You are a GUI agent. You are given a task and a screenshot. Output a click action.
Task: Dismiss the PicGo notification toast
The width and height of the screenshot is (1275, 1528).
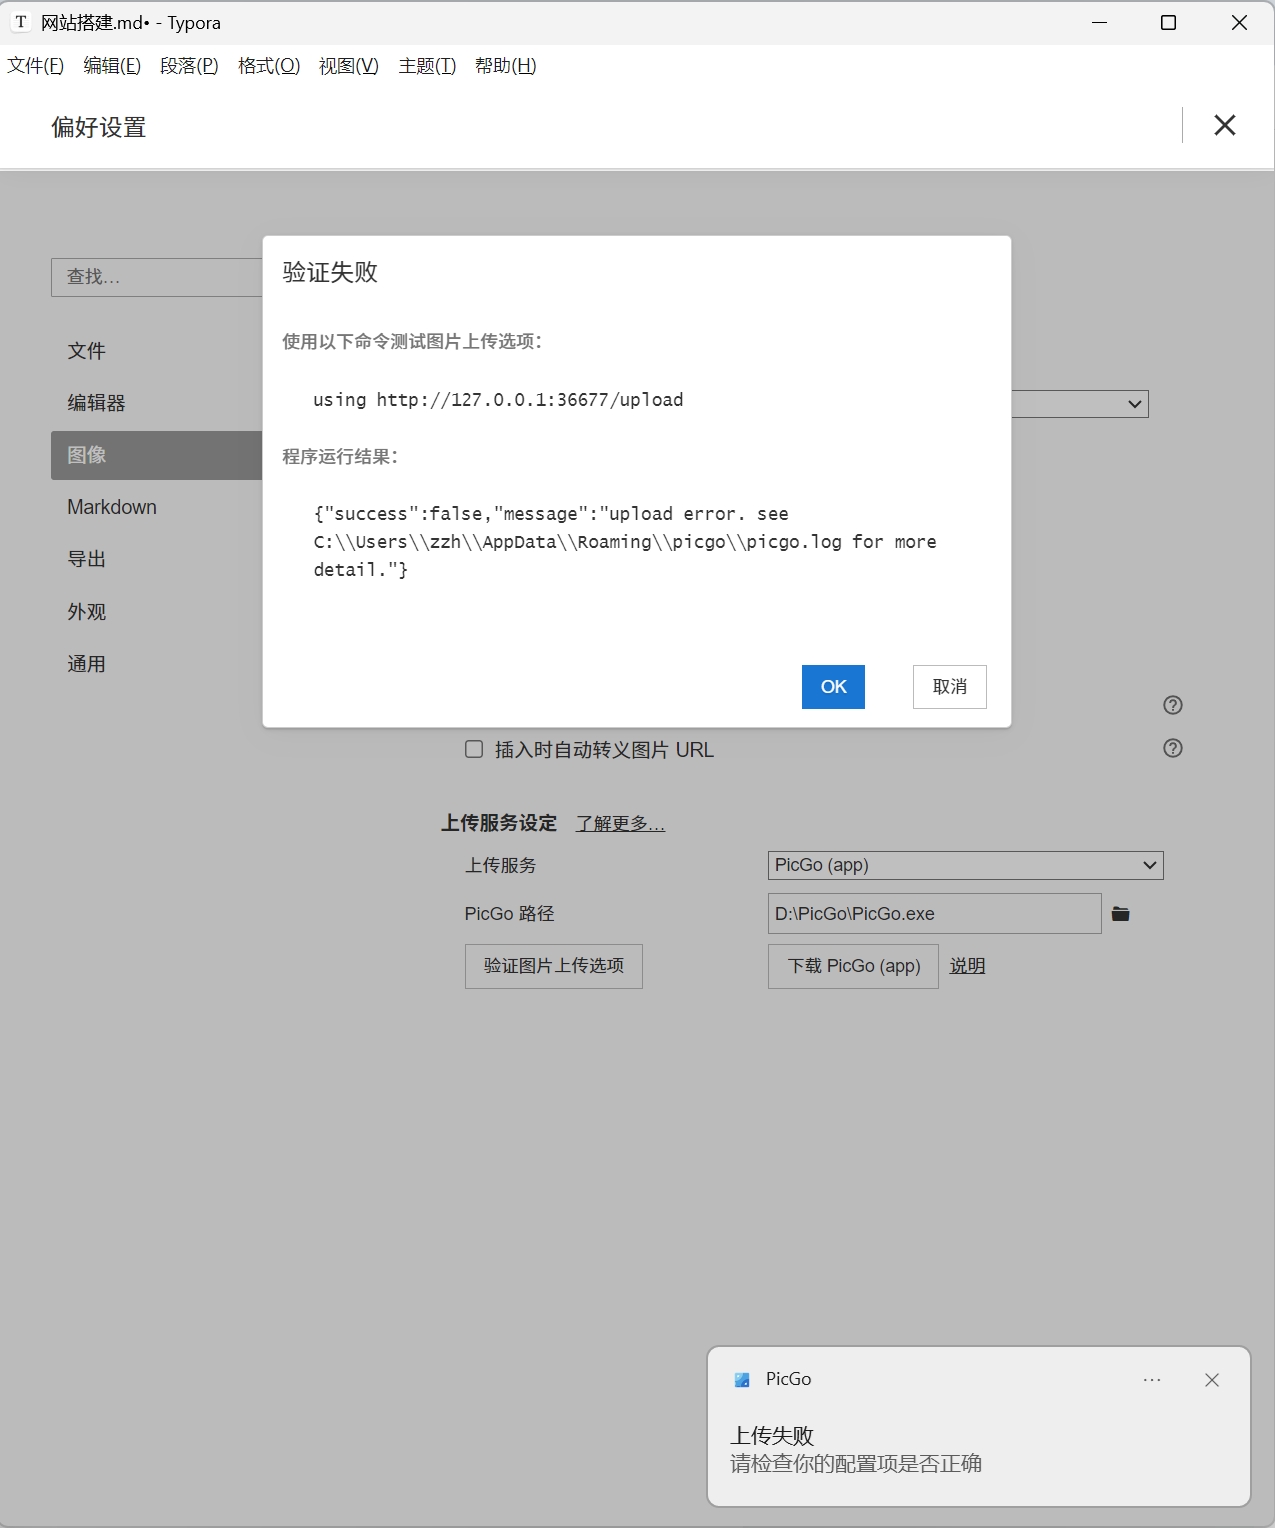(1211, 1380)
